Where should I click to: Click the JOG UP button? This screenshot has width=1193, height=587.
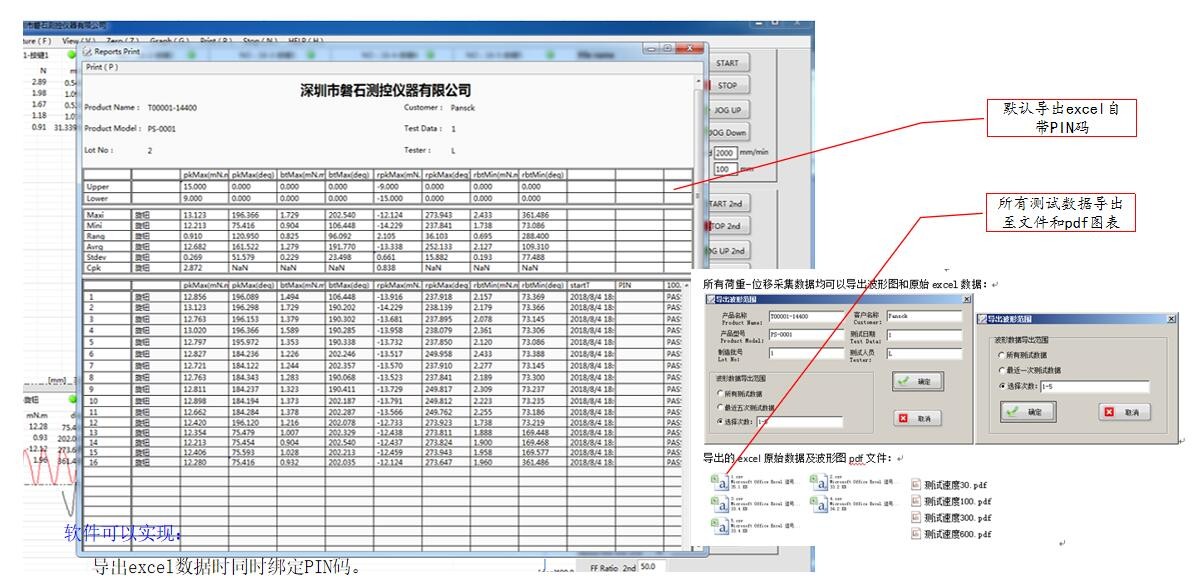[728, 110]
